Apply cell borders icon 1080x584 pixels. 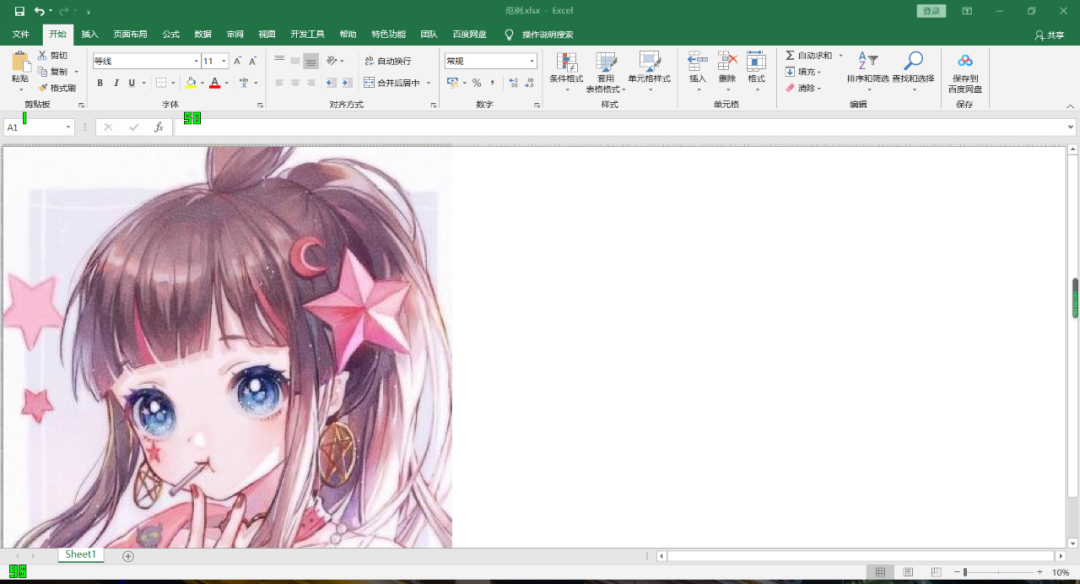160,83
